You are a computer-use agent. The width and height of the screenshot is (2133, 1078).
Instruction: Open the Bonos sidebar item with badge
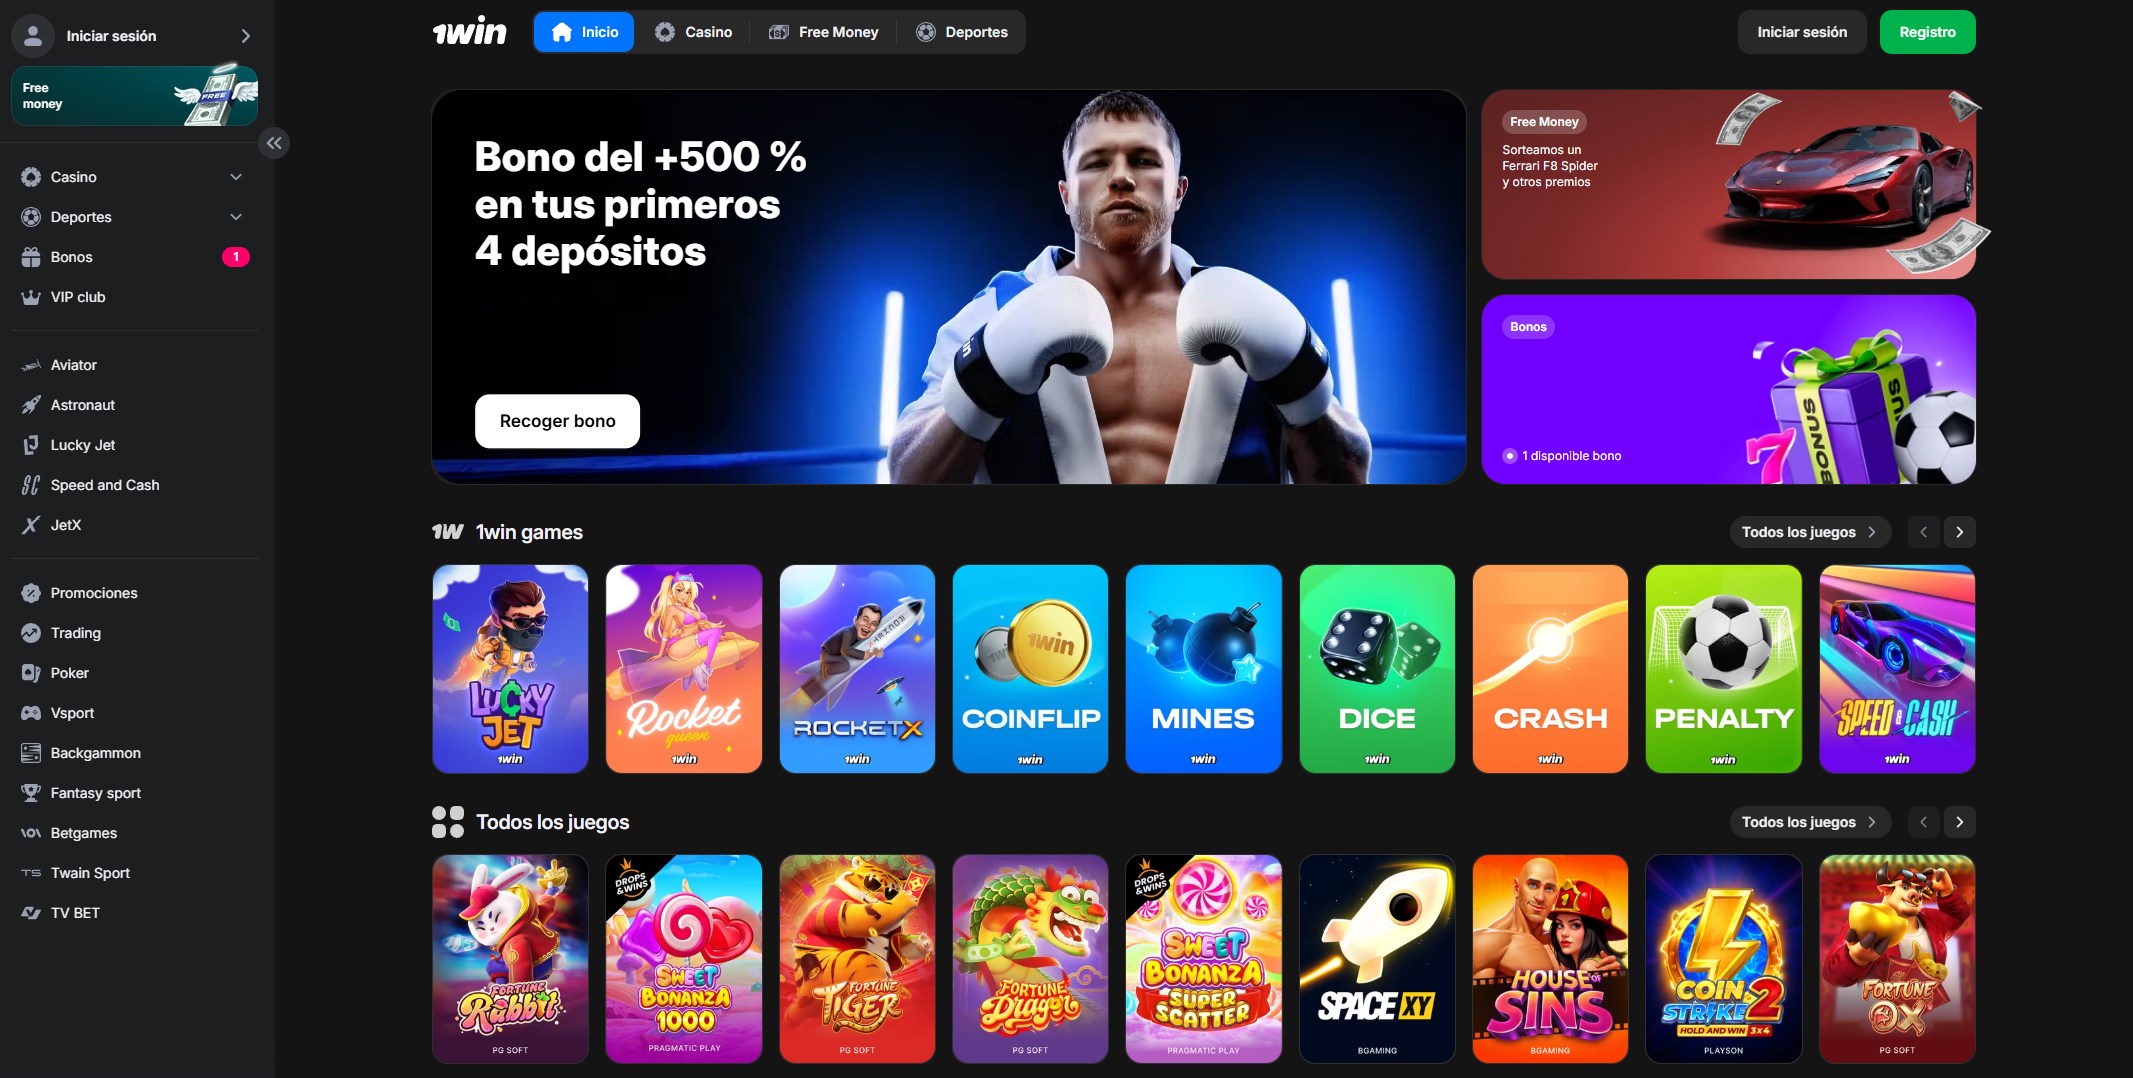(135, 257)
